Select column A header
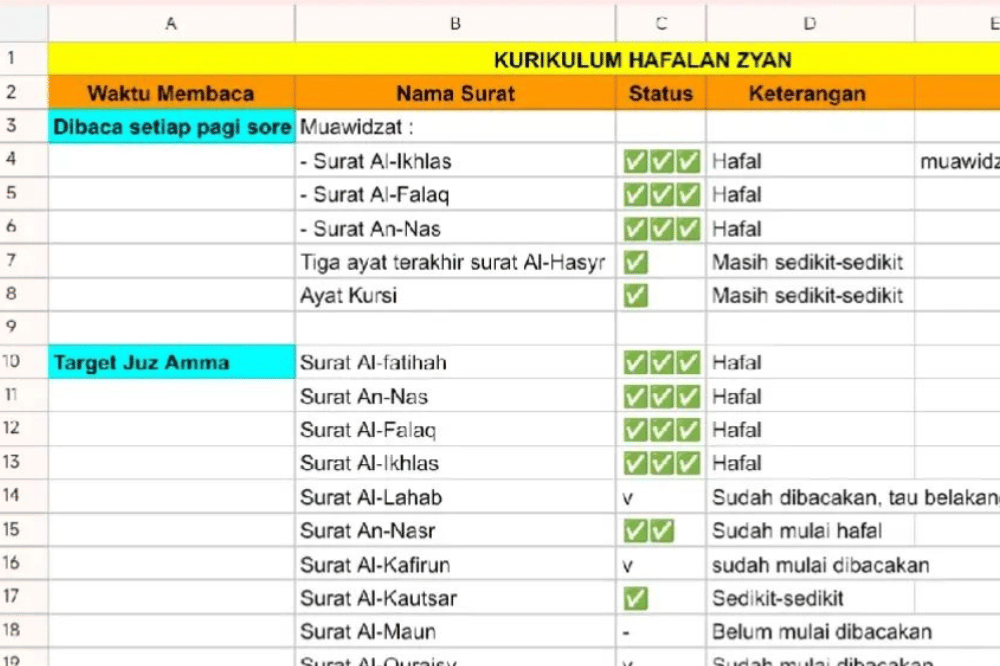 [170, 22]
